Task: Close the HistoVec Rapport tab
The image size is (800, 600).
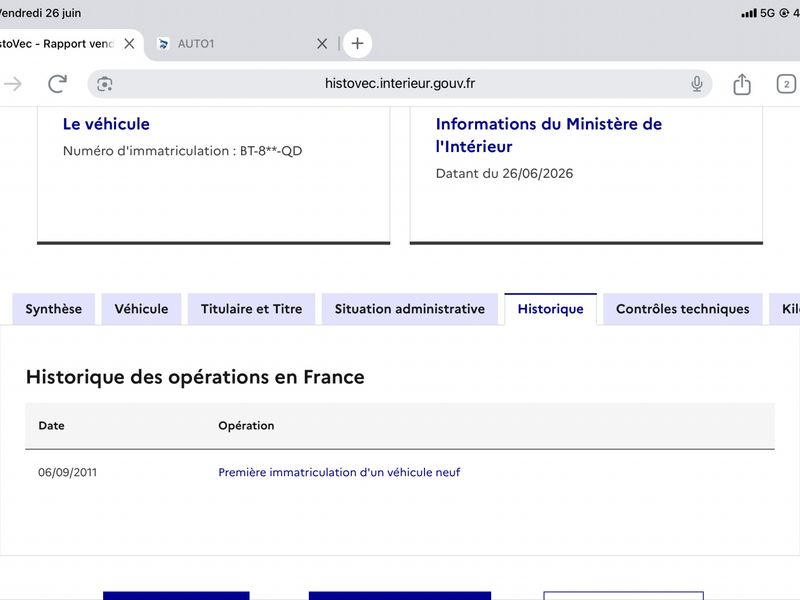Action: (130, 44)
